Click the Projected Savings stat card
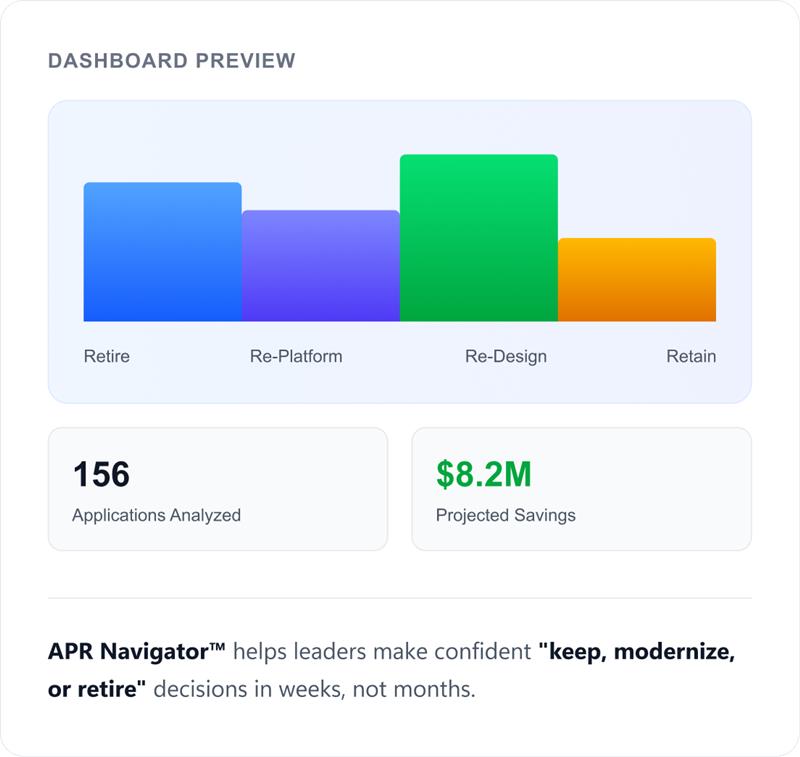 [583, 489]
